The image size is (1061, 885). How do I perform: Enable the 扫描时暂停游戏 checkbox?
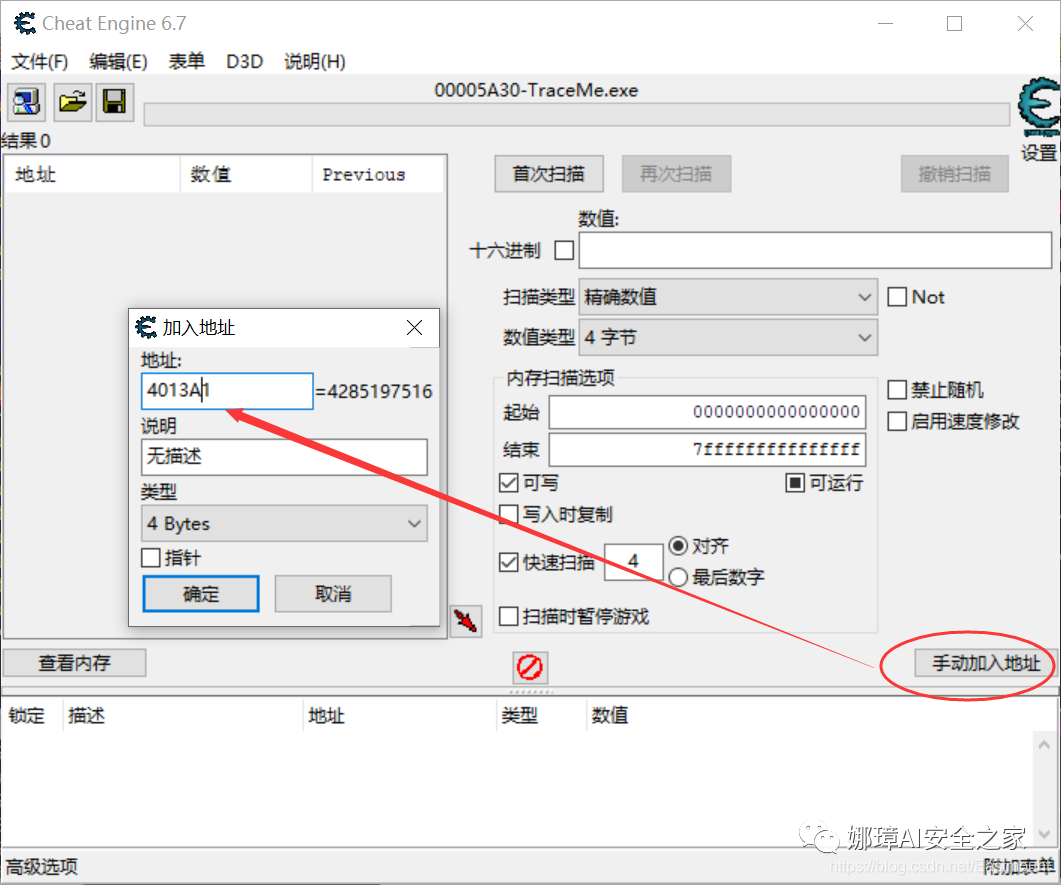pos(508,616)
